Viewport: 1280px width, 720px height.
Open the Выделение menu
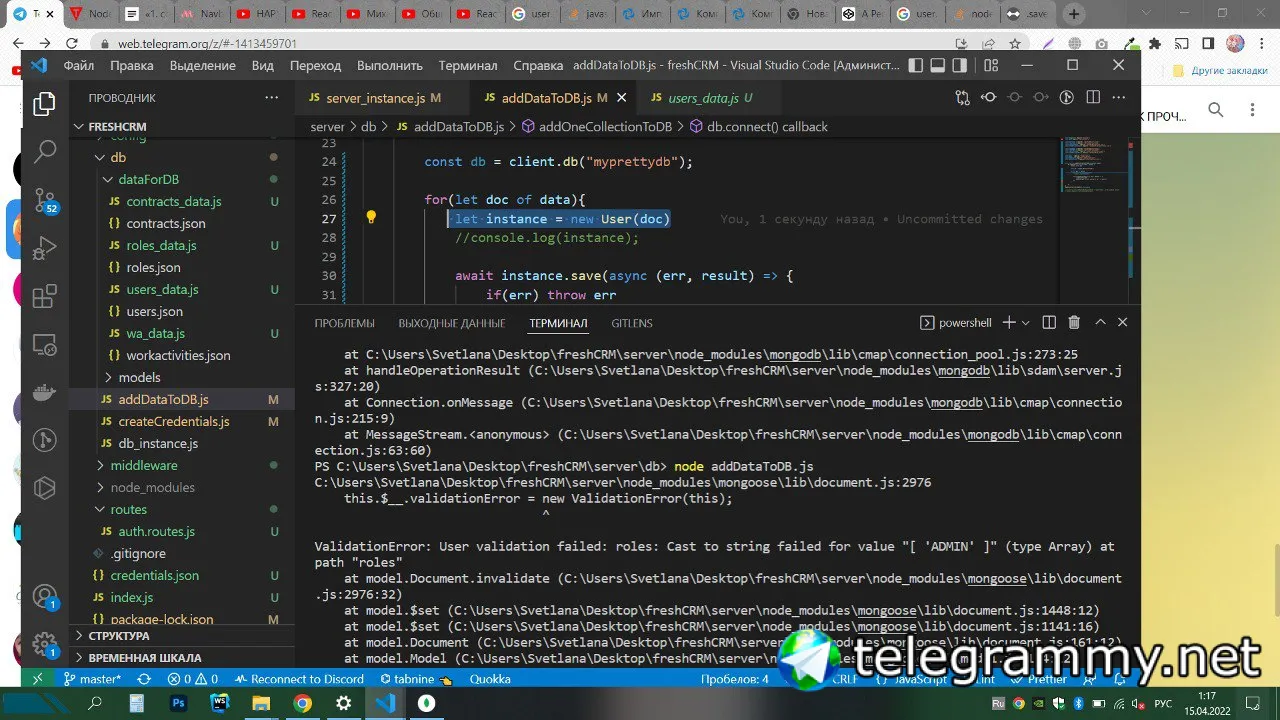pos(203,65)
